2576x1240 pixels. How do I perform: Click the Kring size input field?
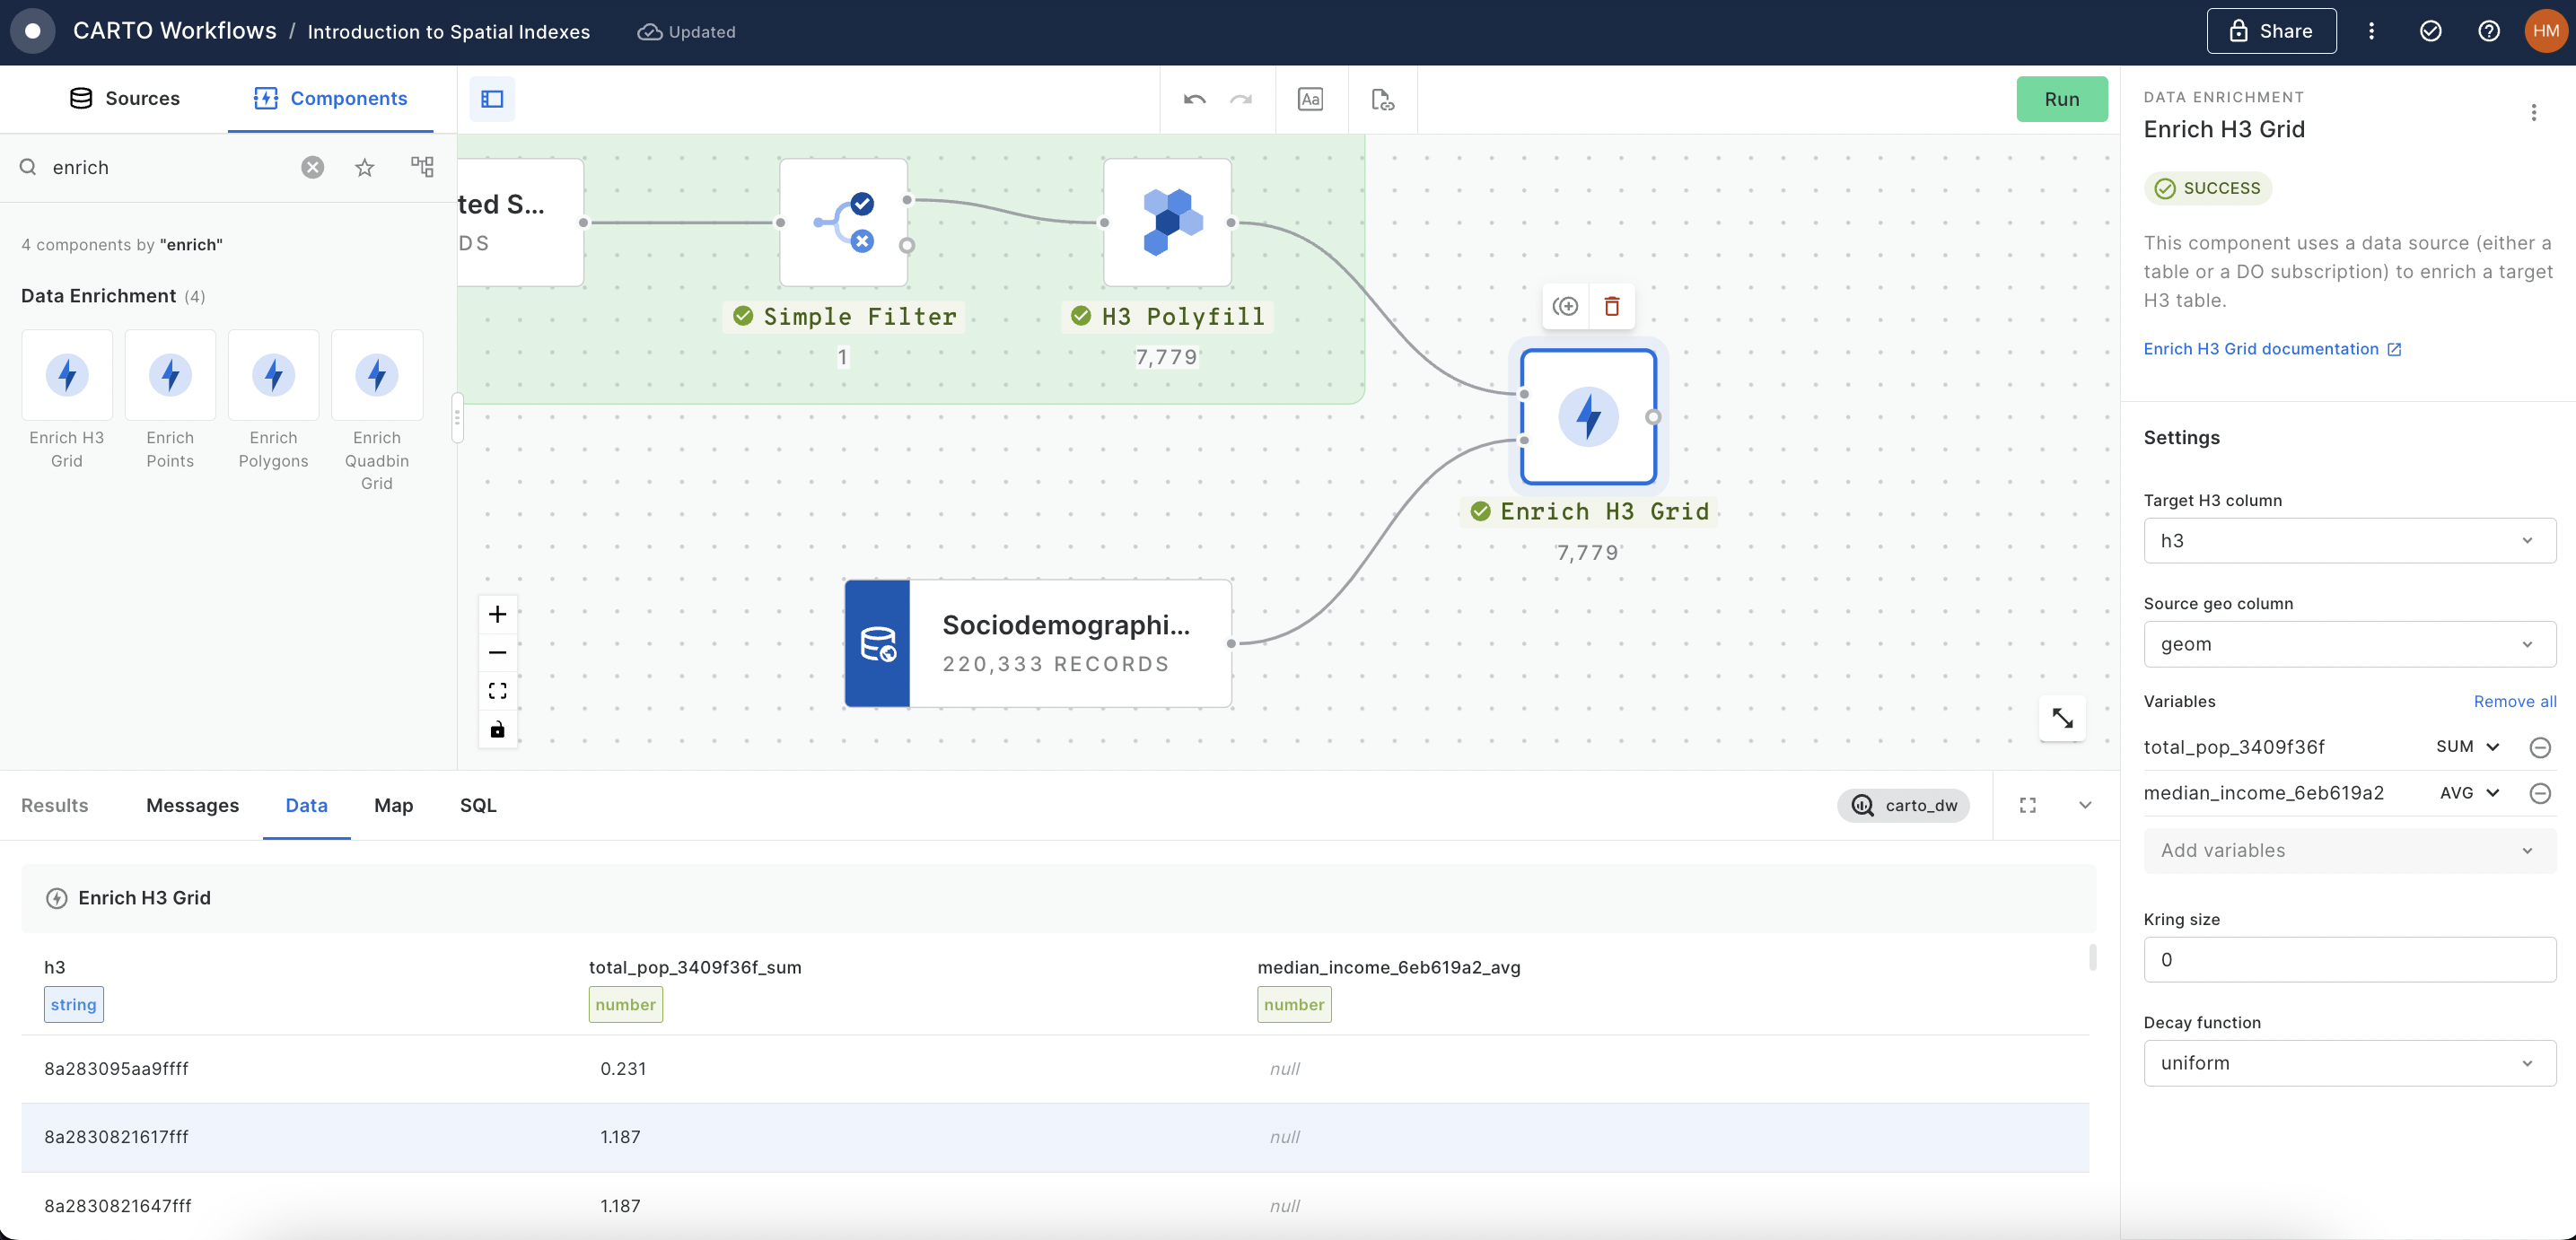click(x=2349, y=959)
